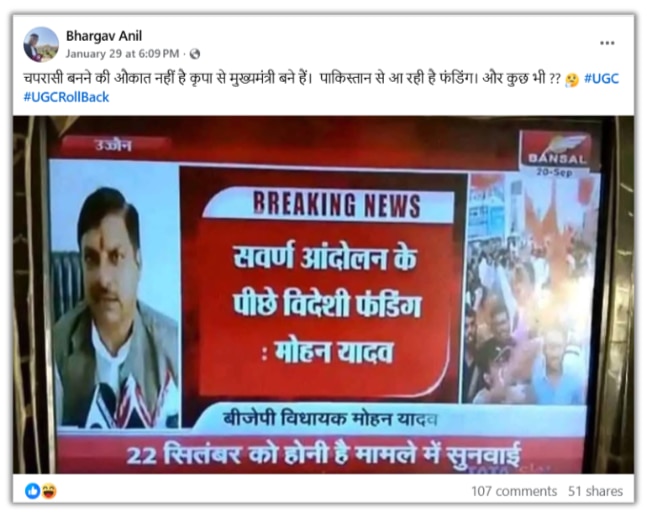Viewport: 647px width, 517px height.
Task: Click the Bansal channel logo in image
Action: click(557, 150)
